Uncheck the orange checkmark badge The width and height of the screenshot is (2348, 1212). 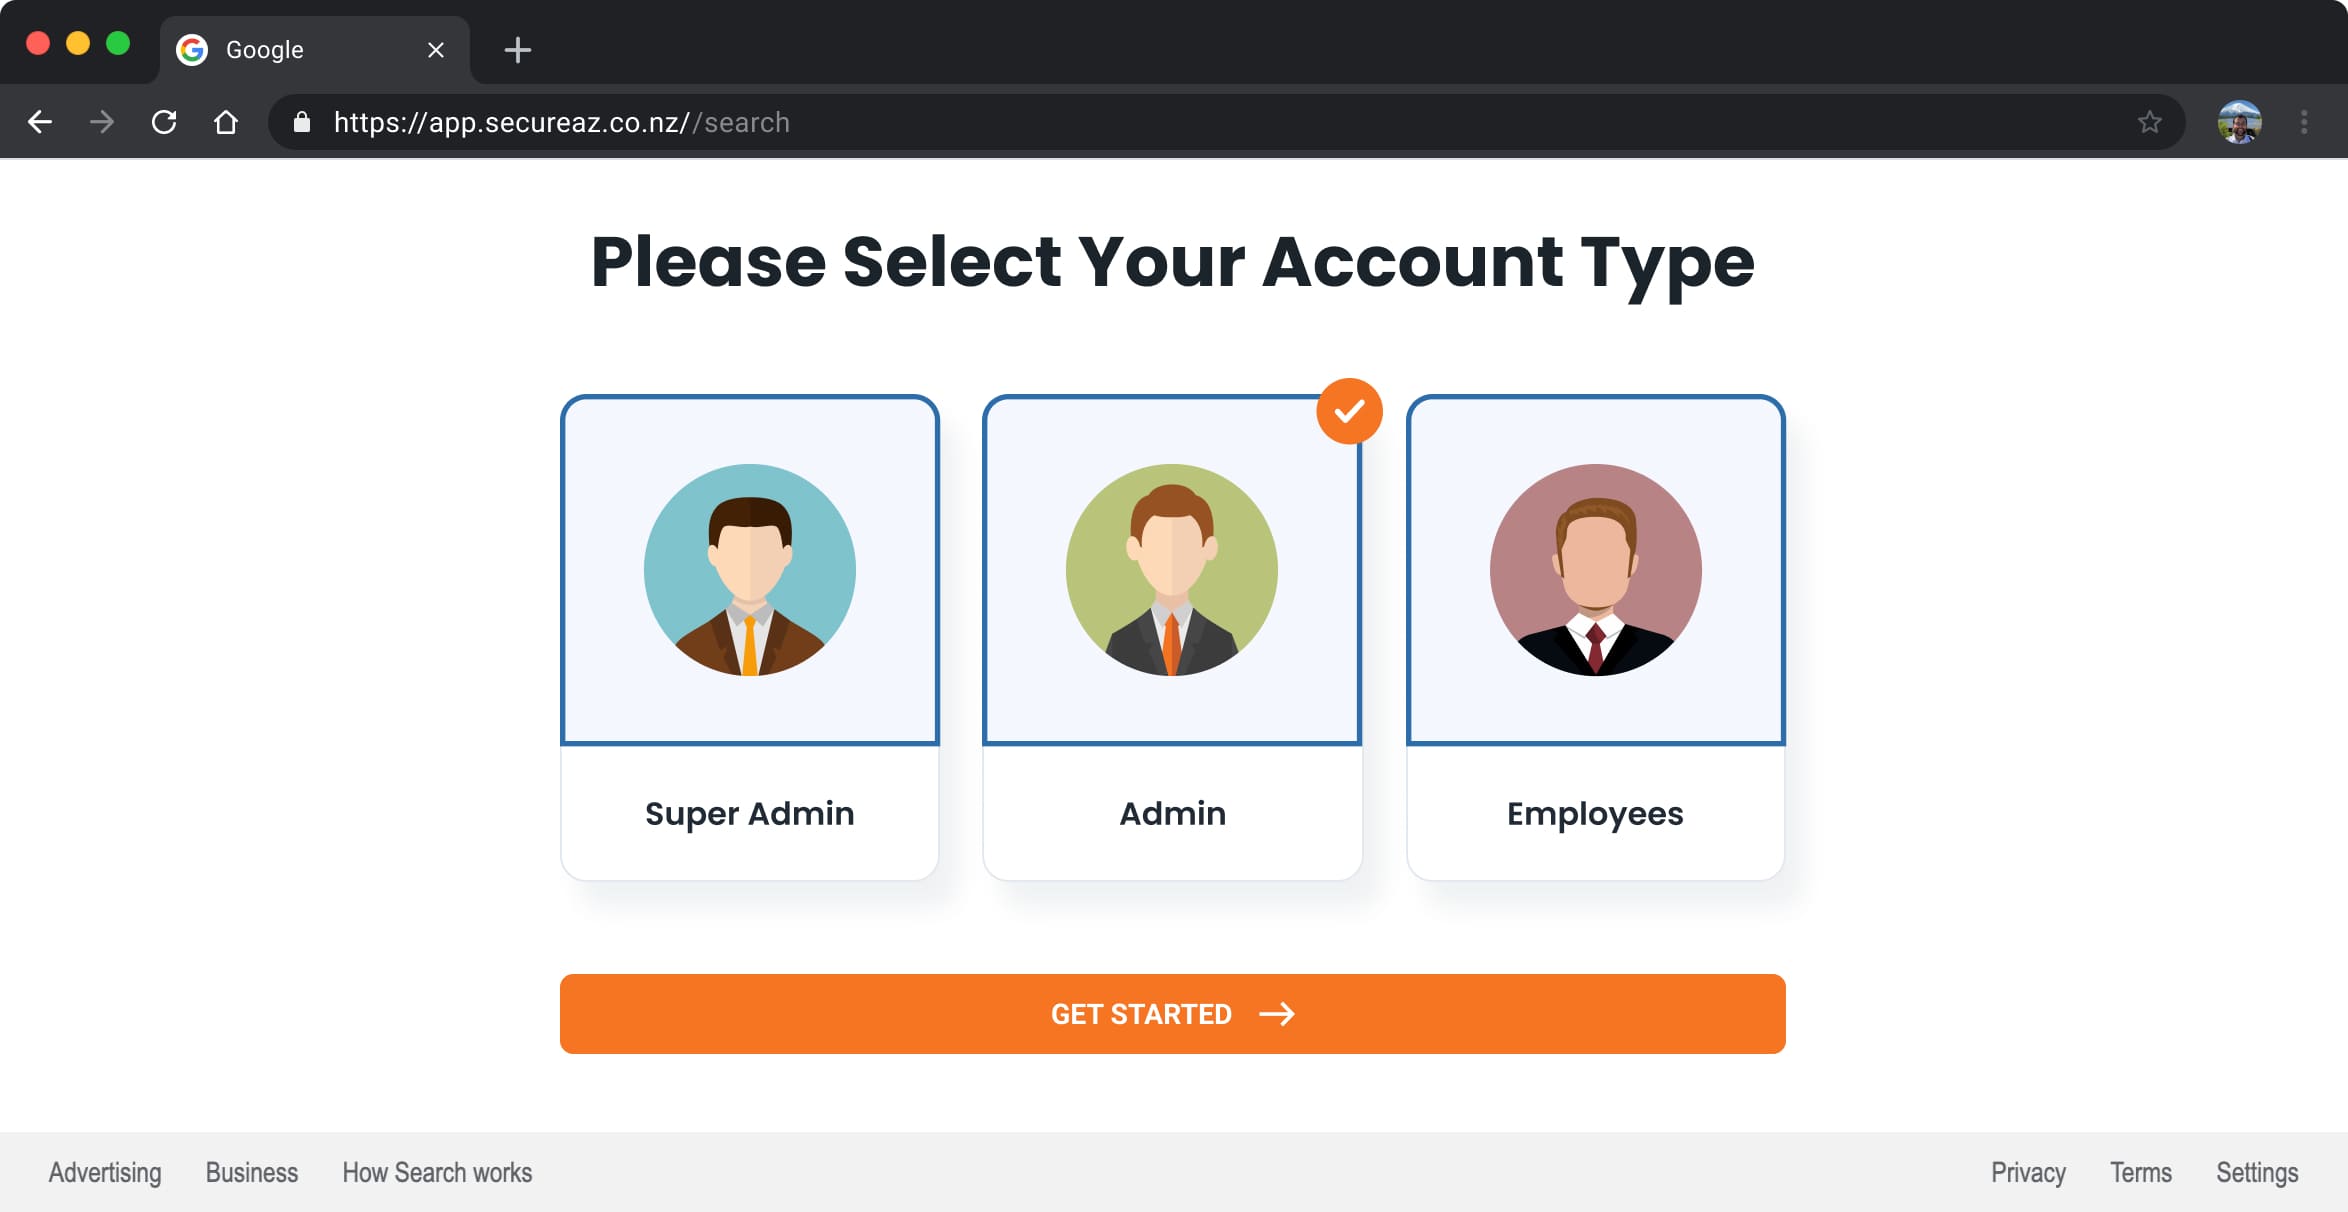pos(1349,411)
